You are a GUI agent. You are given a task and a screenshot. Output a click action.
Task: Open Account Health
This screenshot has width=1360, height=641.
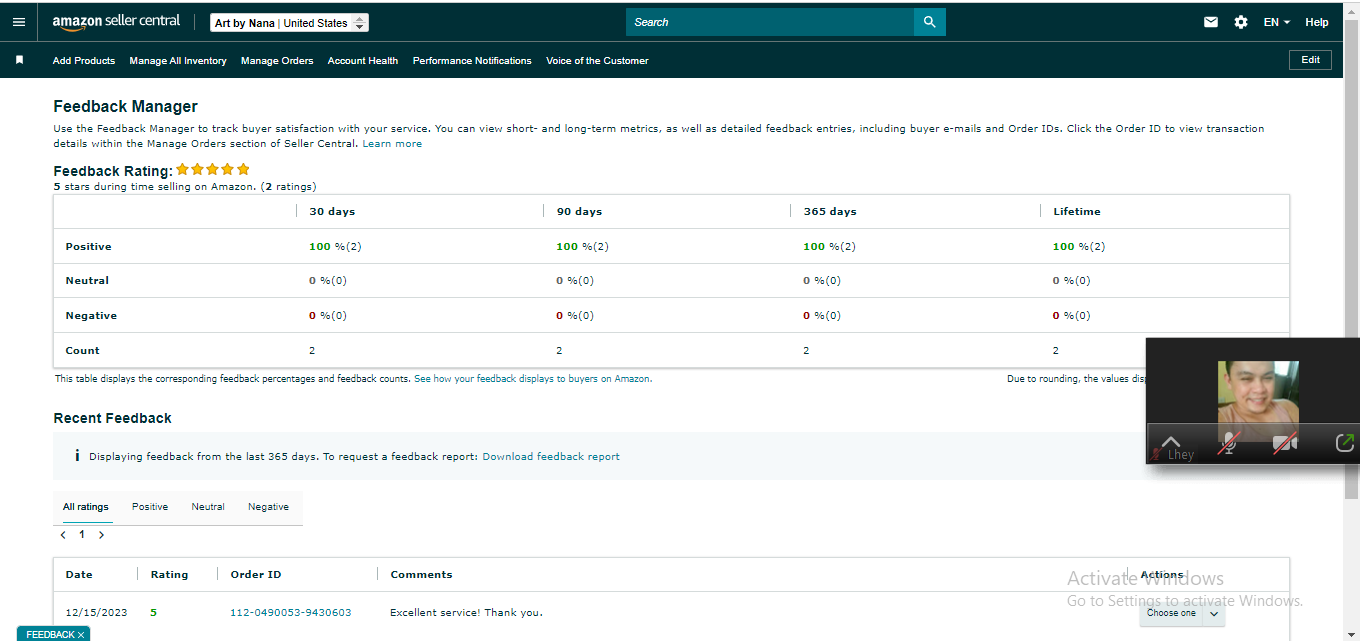[x=363, y=61]
